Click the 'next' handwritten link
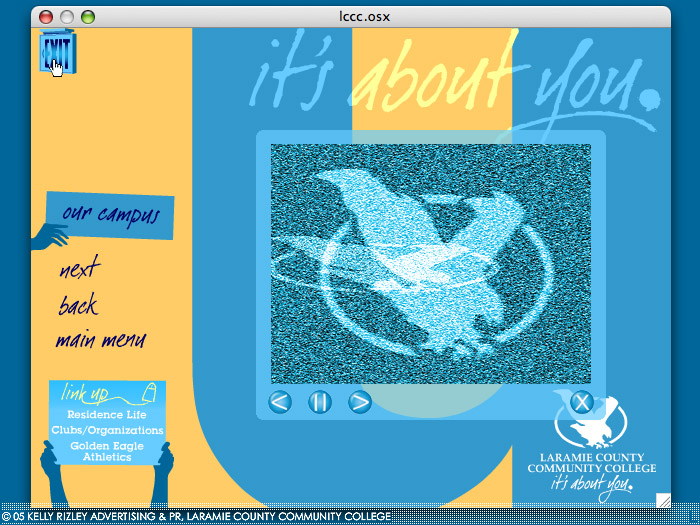 pyautogui.click(x=79, y=267)
